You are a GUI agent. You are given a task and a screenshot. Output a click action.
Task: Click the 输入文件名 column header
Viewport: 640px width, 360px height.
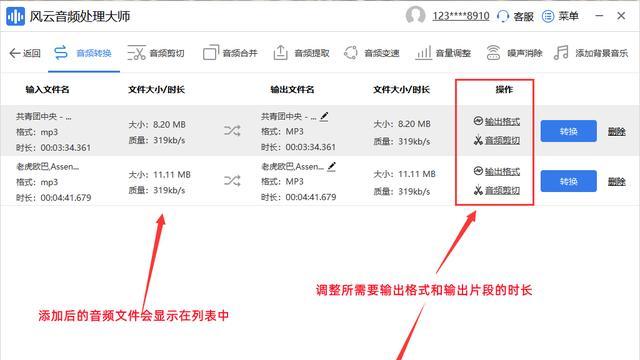47,89
